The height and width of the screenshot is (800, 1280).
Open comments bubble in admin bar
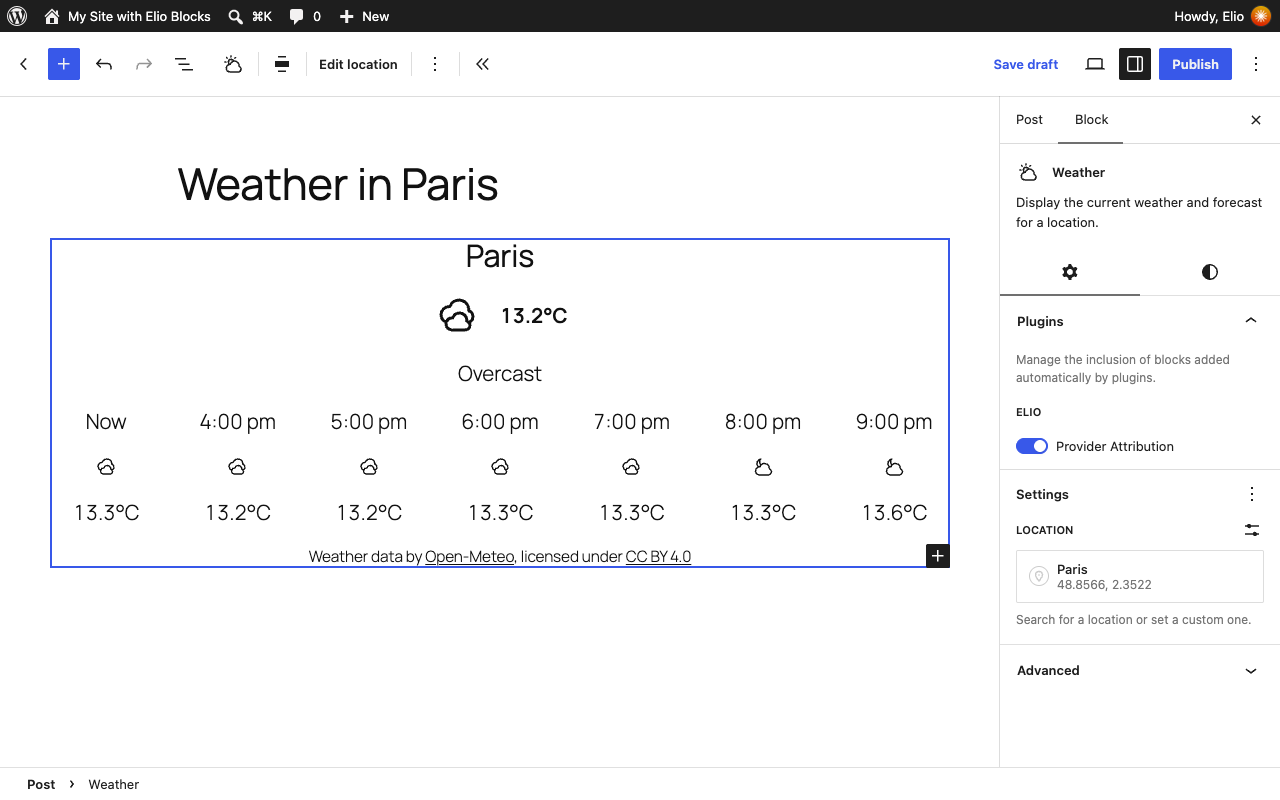coord(305,16)
